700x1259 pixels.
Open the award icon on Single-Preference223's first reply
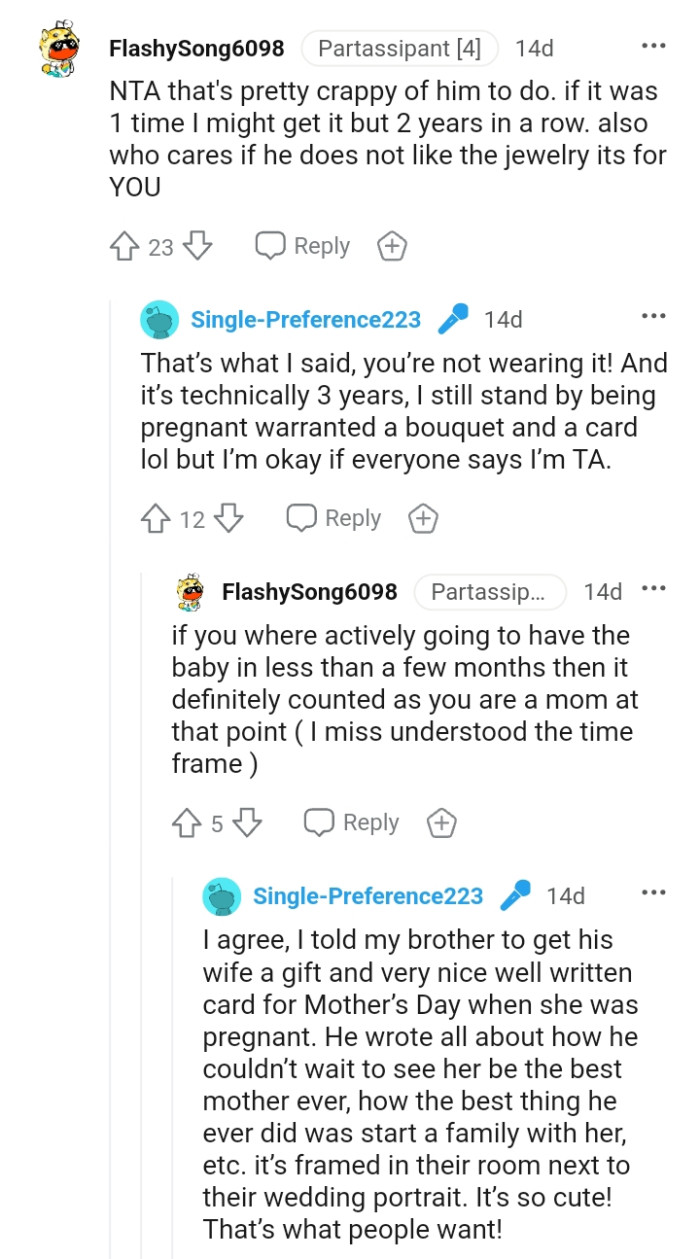coord(421,518)
